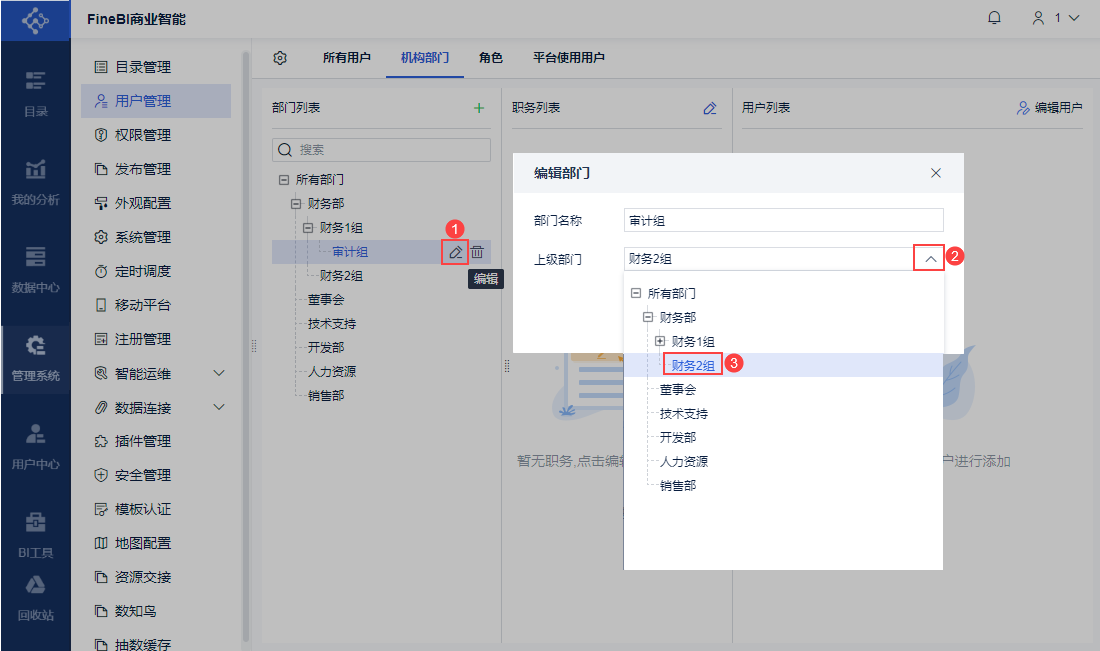The image size is (1100, 651).
Task: Click the department search field
Action: click(x=382, y=150)
